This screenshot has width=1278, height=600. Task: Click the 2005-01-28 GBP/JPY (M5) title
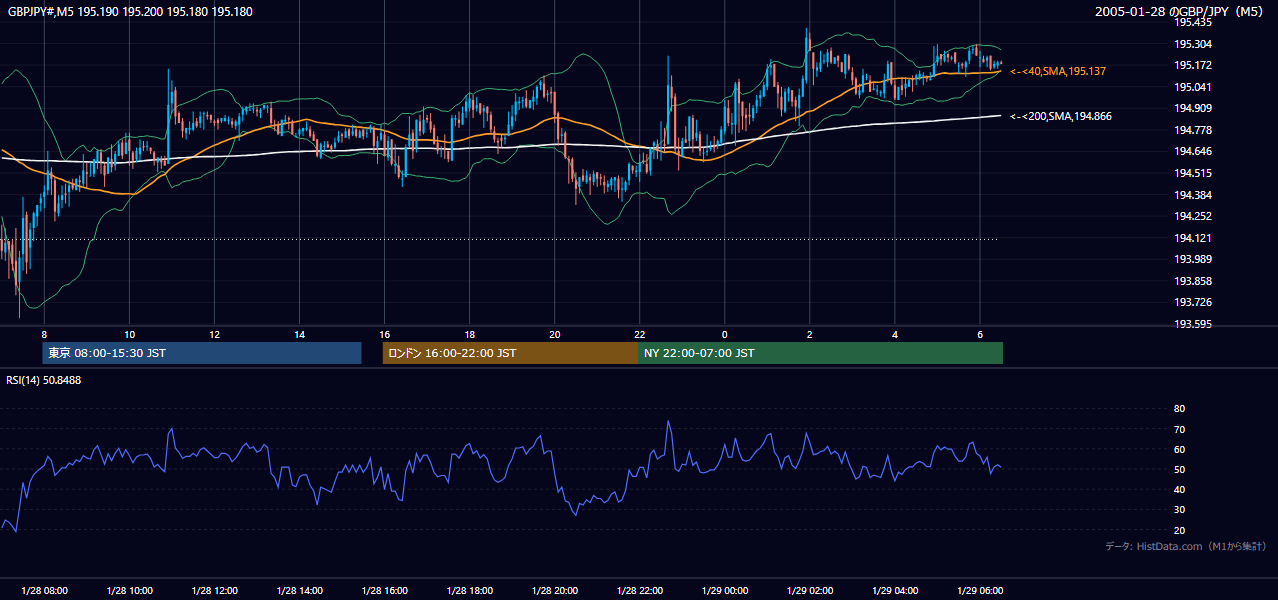(x=1180, y=12)
